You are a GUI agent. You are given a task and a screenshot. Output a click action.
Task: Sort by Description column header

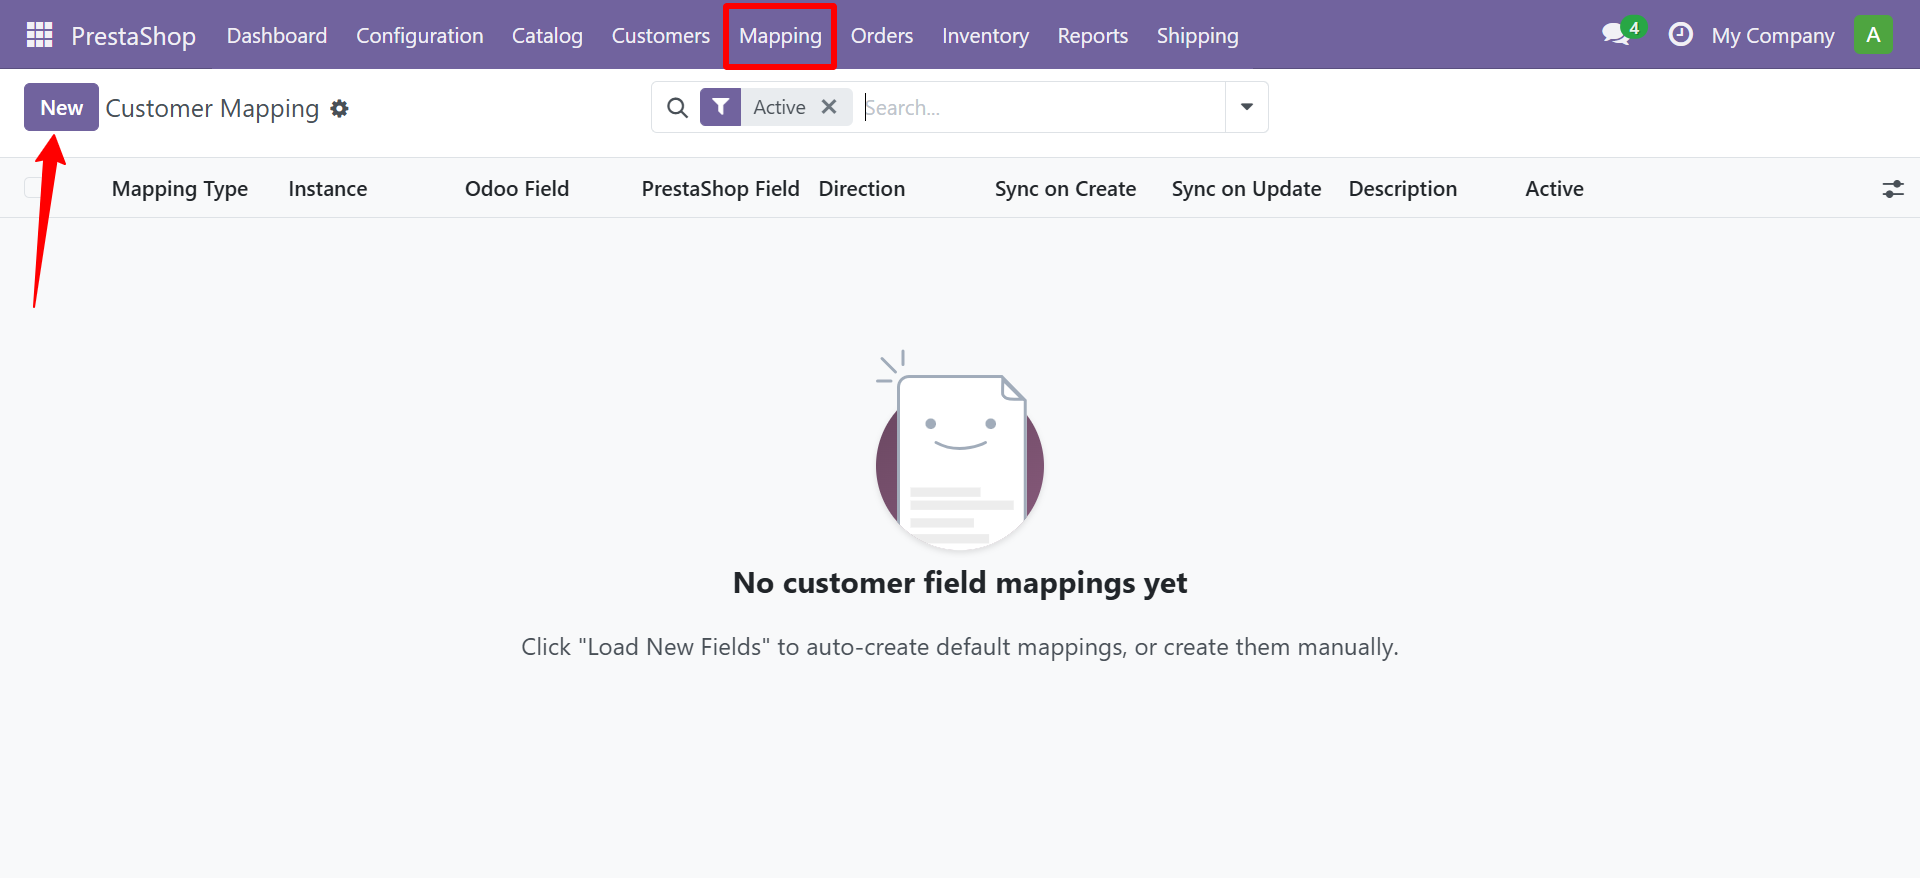coord(1403,189)
